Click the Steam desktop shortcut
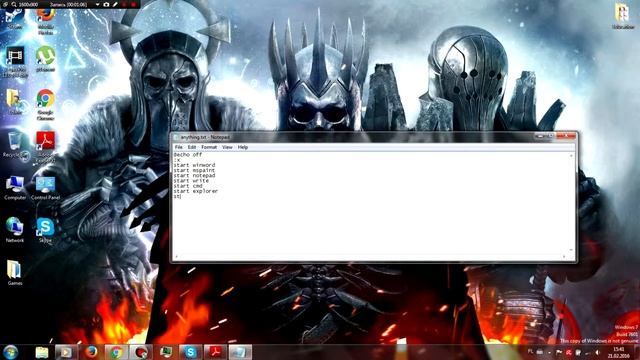The width and height of the screenshot is (640, 360). [x=15, y=19]
